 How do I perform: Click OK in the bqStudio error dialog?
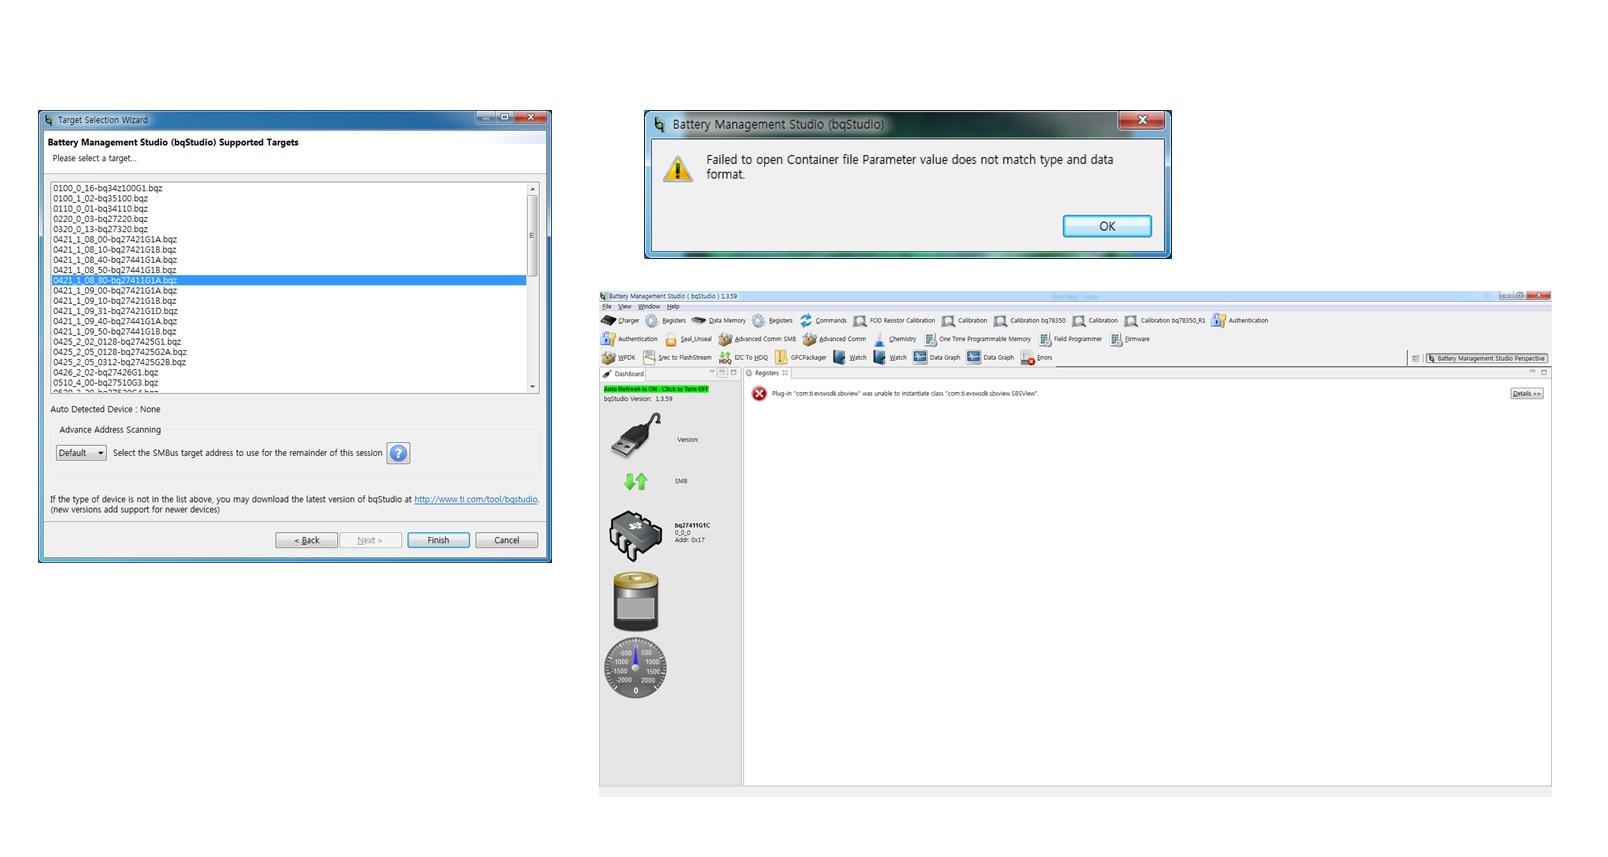coord(1107,226)
